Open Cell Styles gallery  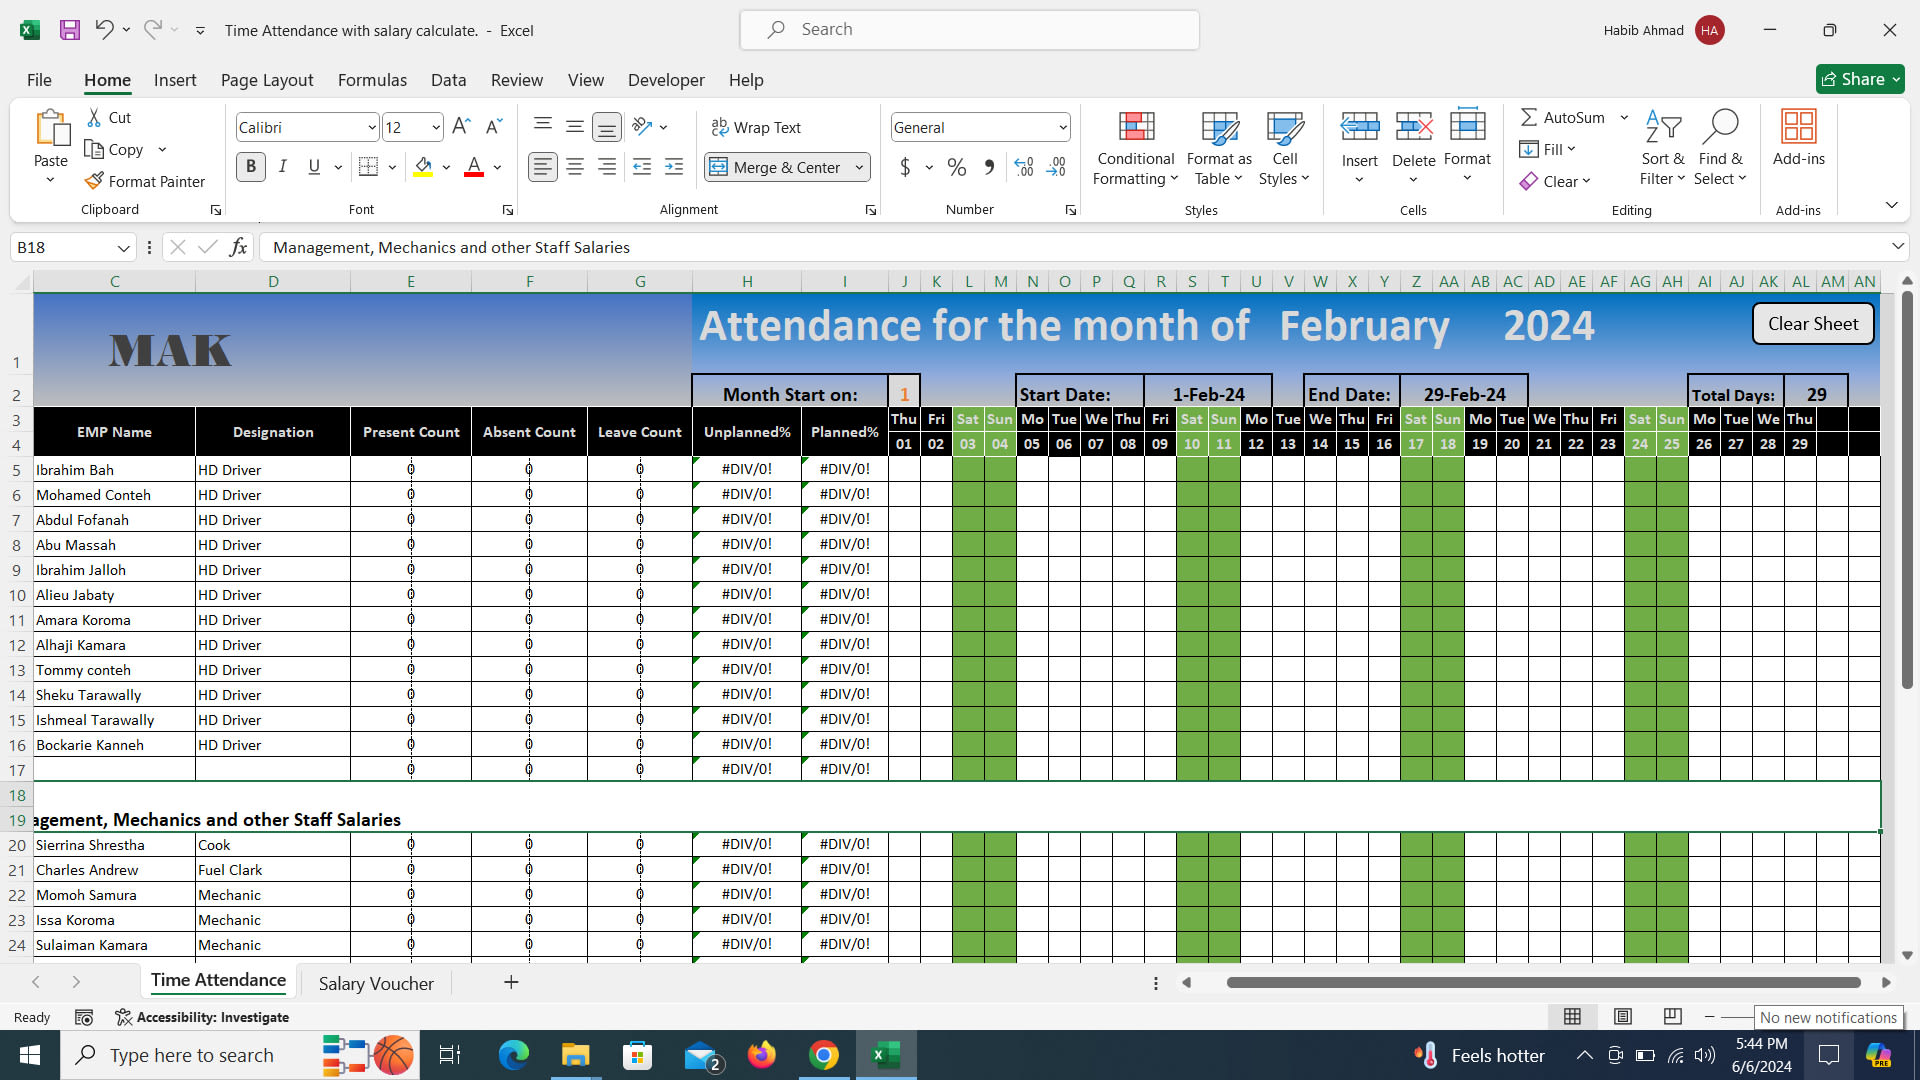click(1284, 148)
